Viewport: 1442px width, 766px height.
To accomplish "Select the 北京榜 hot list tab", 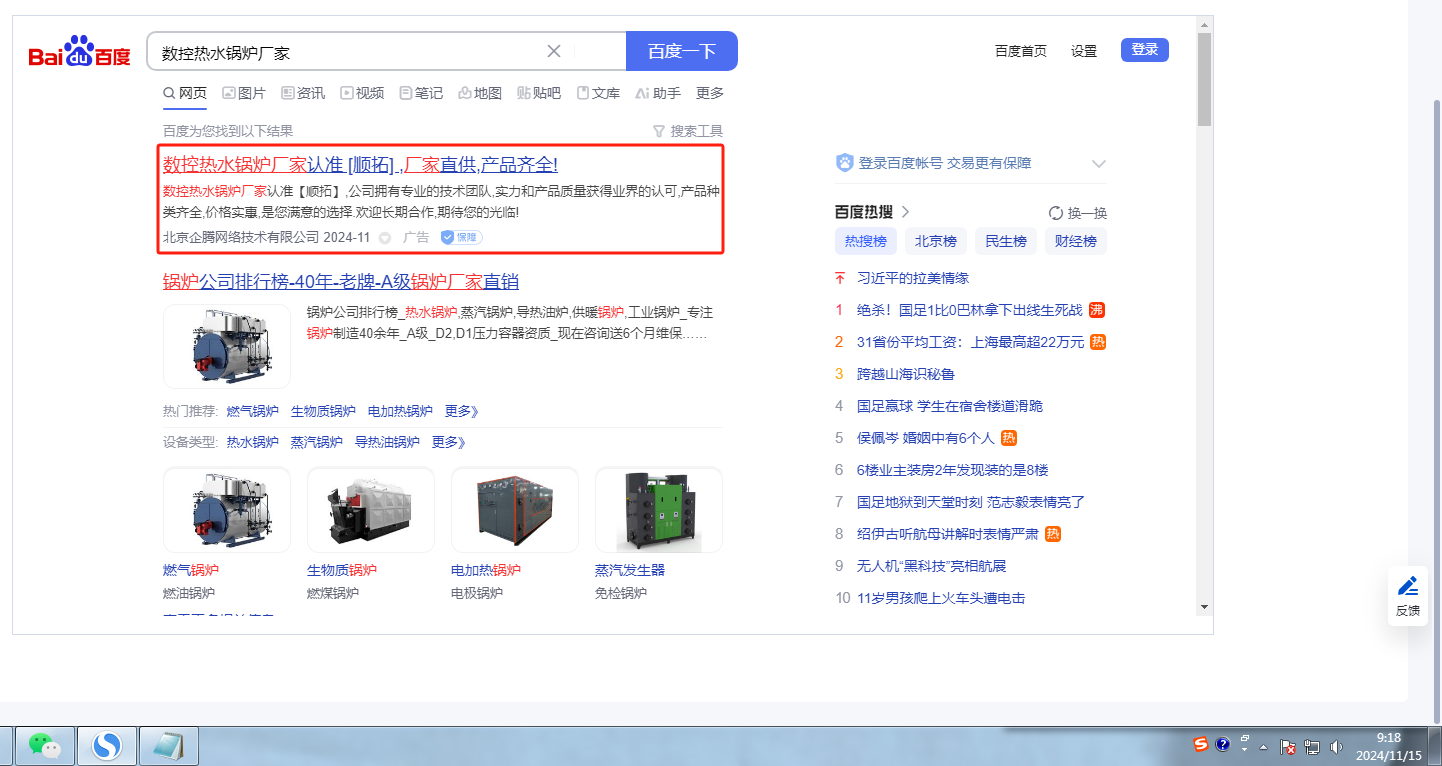I will pos(936,241).
